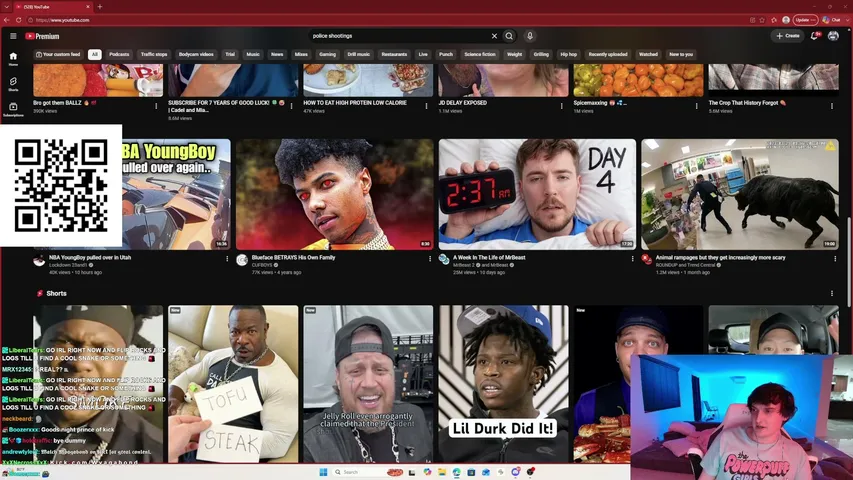
Task: Select the 'Traffic stops' filter chip
Action: point(154,54)
